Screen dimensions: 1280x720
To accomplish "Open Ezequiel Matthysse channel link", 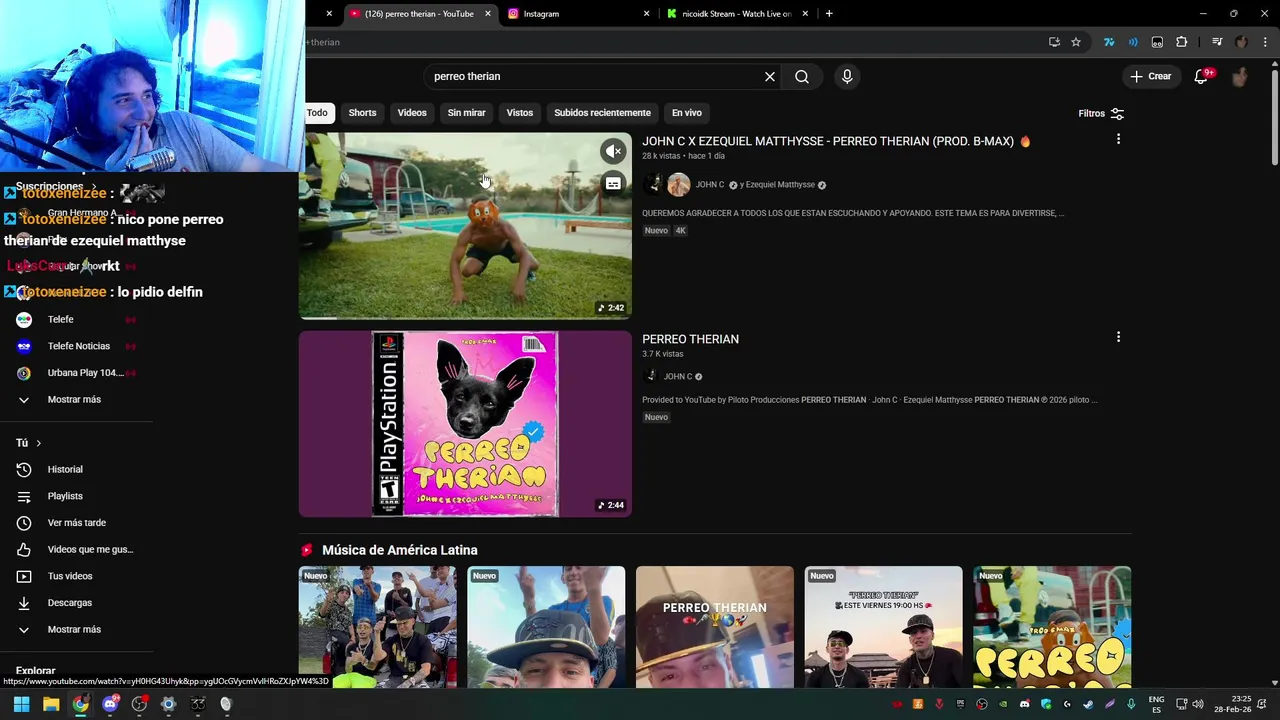I will click(781, 185).
